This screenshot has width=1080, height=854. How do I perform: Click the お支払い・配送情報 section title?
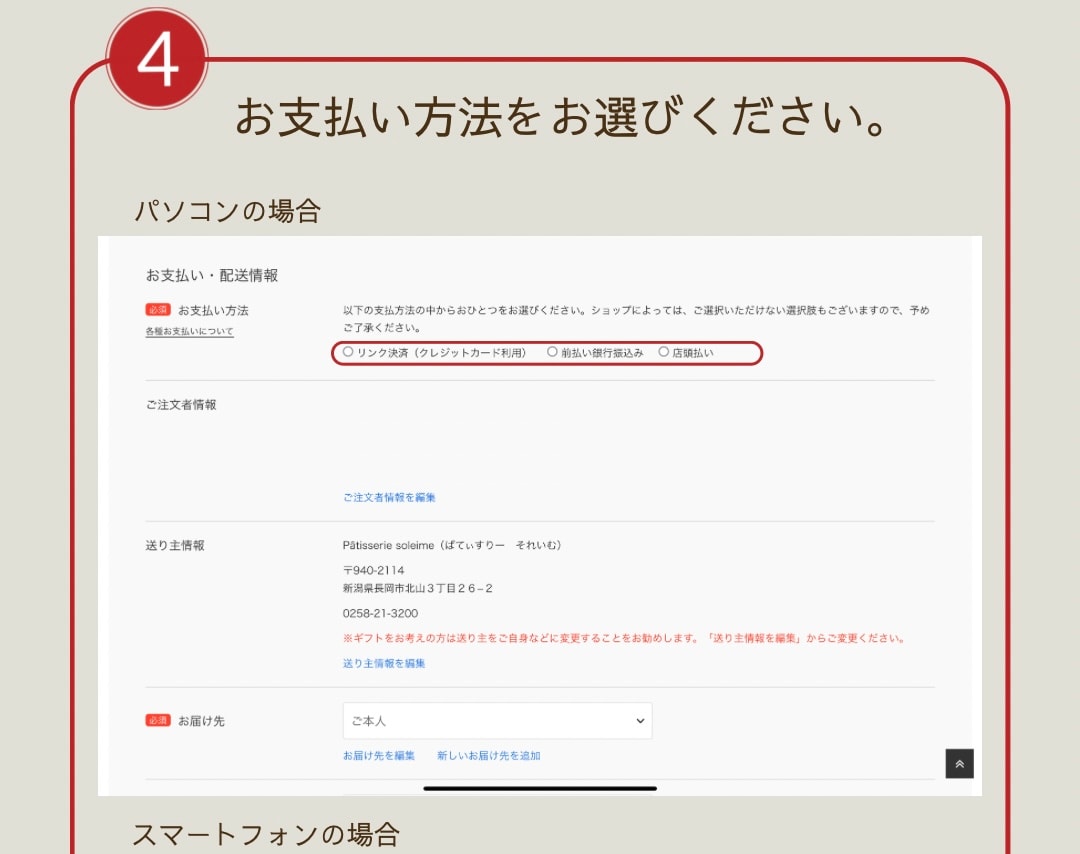212,275
